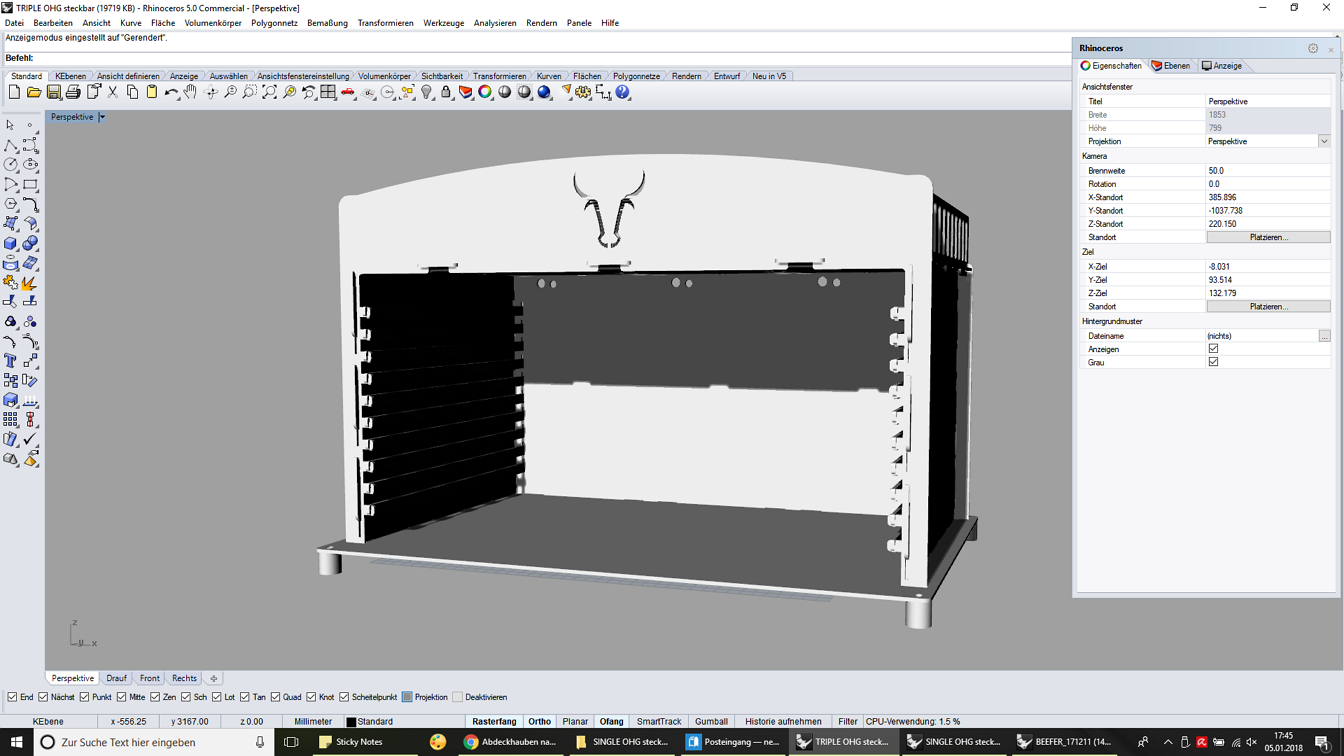The width and height of the screenshot is (1344, 756).
Task: Toggle the End object snap checkbox
Action: 12,697
